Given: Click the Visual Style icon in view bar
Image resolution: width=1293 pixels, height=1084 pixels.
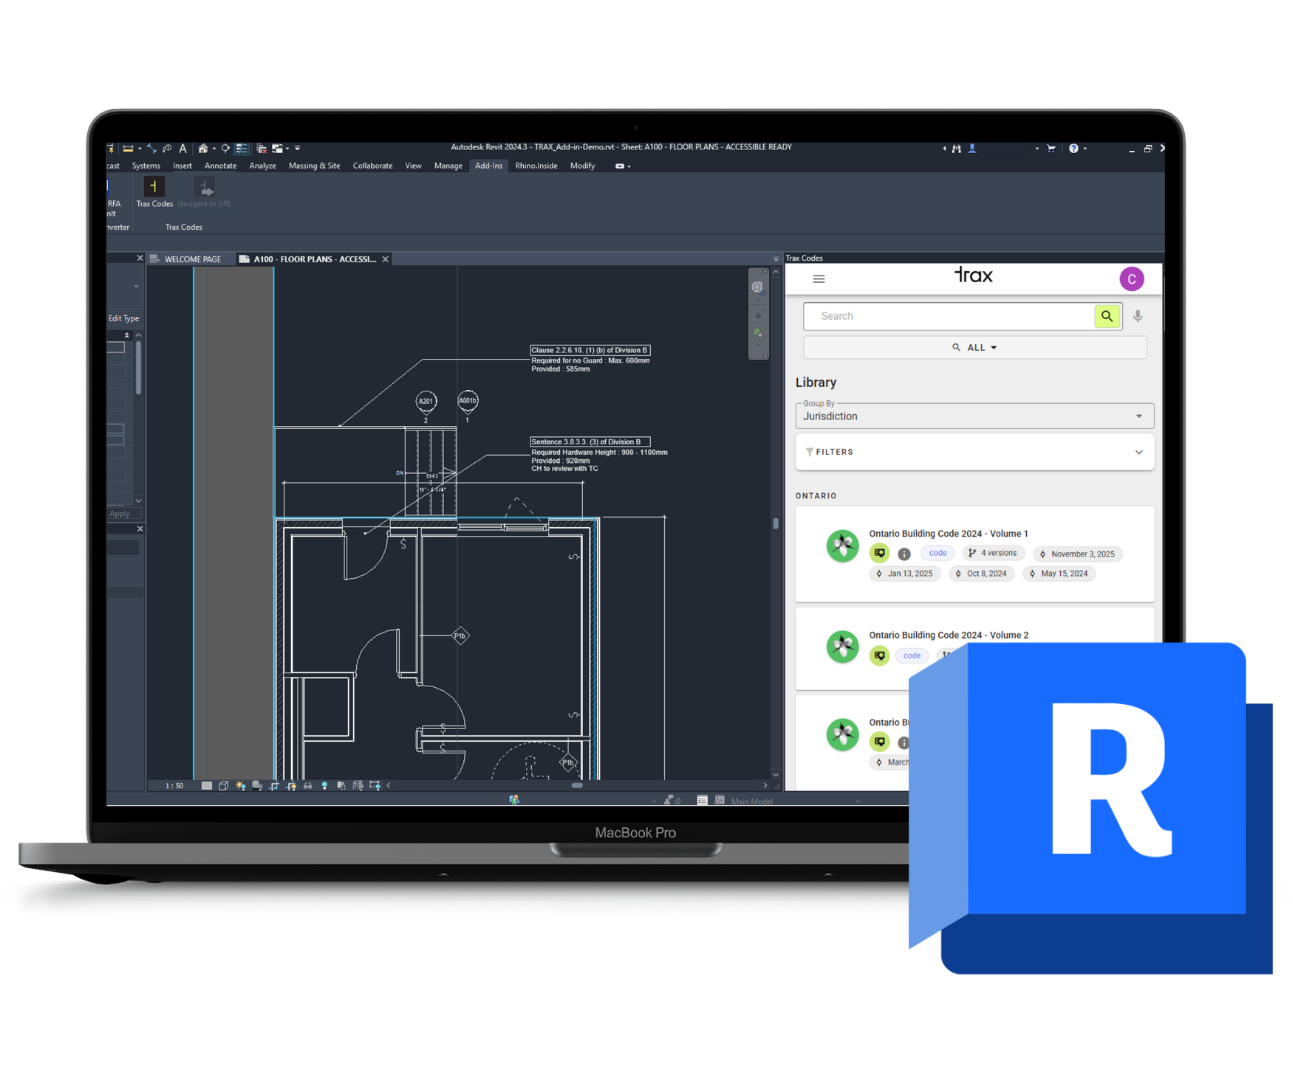Looking at the screenshot, I should (224, 786).
